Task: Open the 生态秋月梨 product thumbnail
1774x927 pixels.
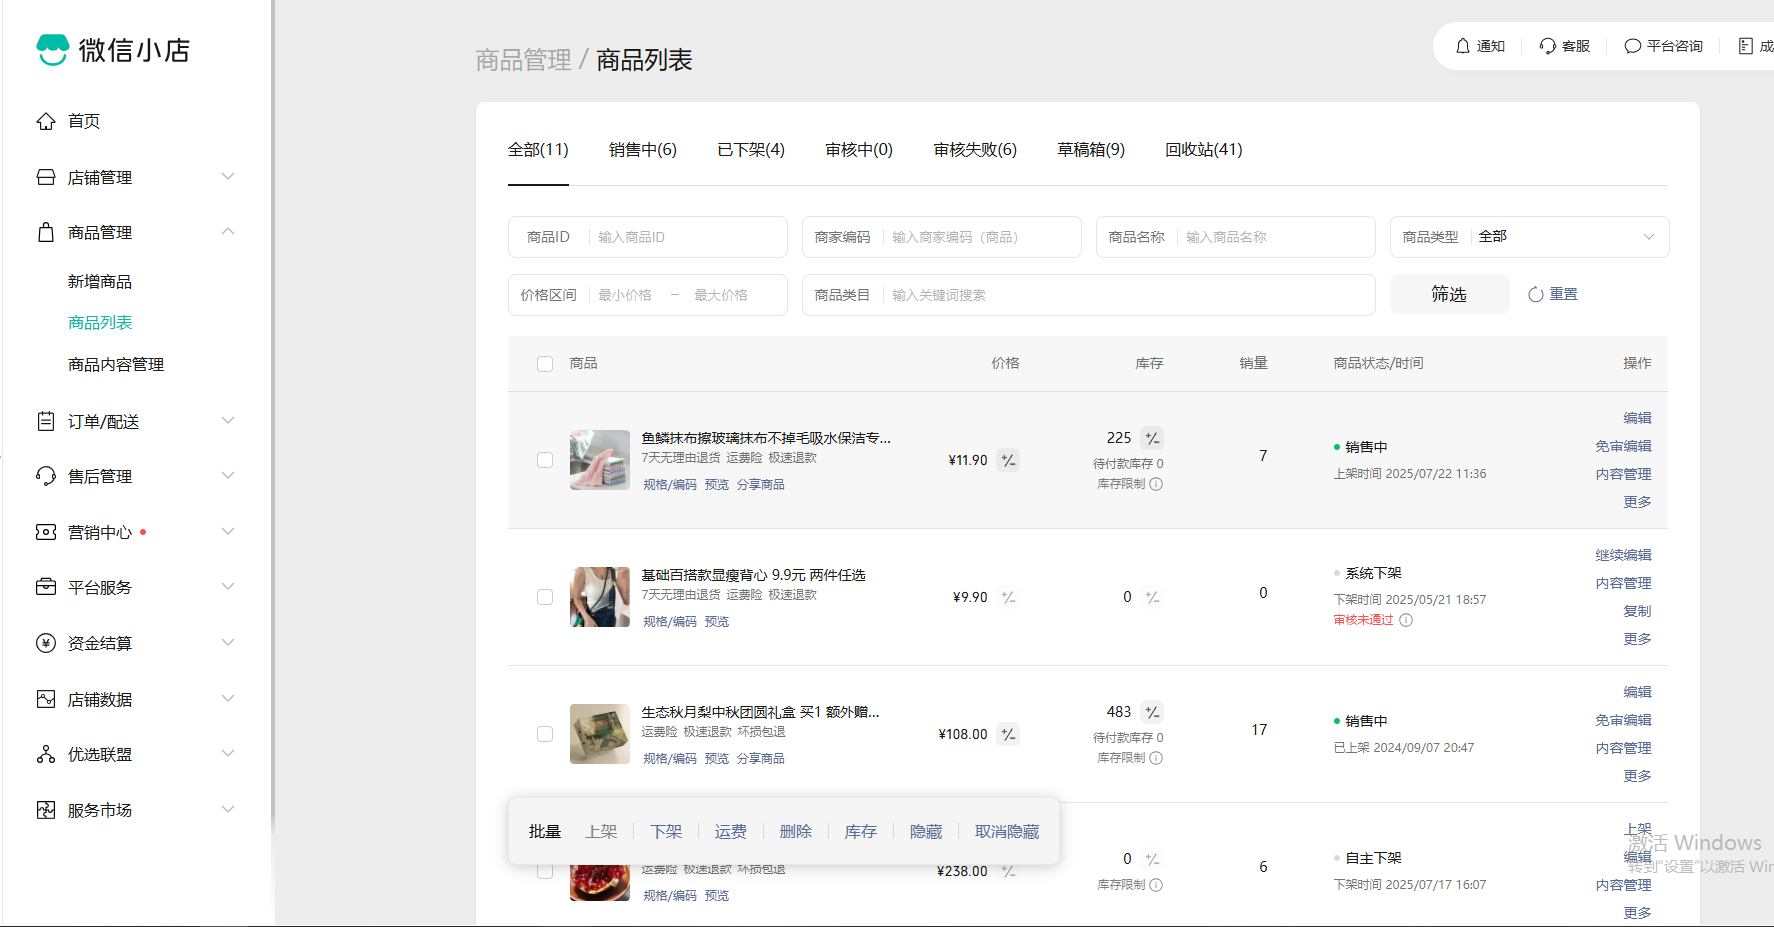Action: (x=599, y=734)
